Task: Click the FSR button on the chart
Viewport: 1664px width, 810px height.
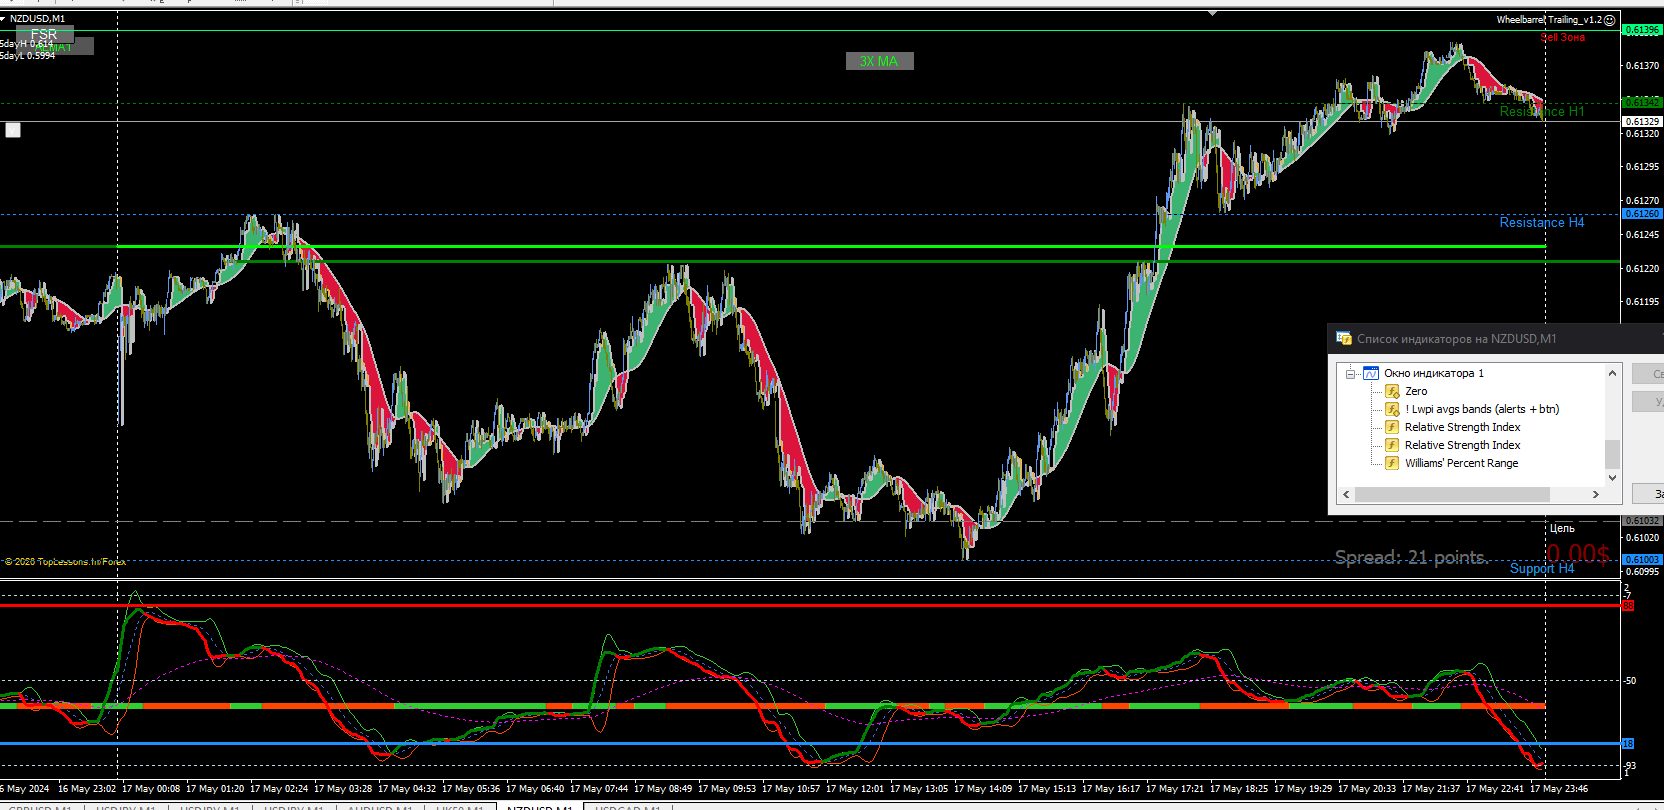Action: coord(44,34)
